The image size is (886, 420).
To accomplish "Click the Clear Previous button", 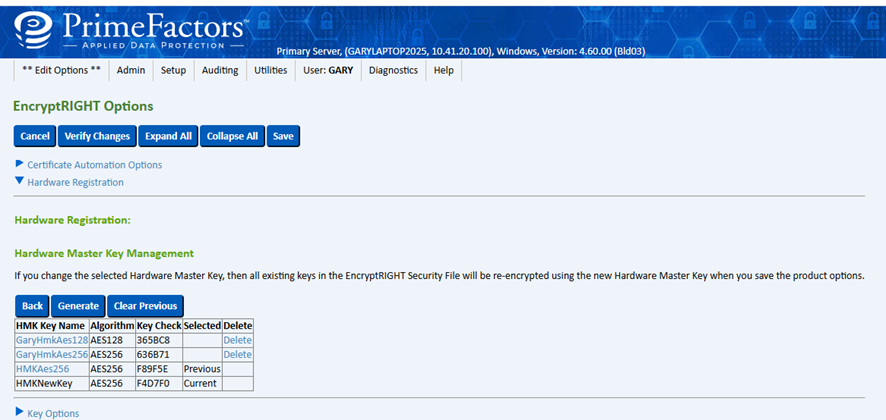I will 145,306.
